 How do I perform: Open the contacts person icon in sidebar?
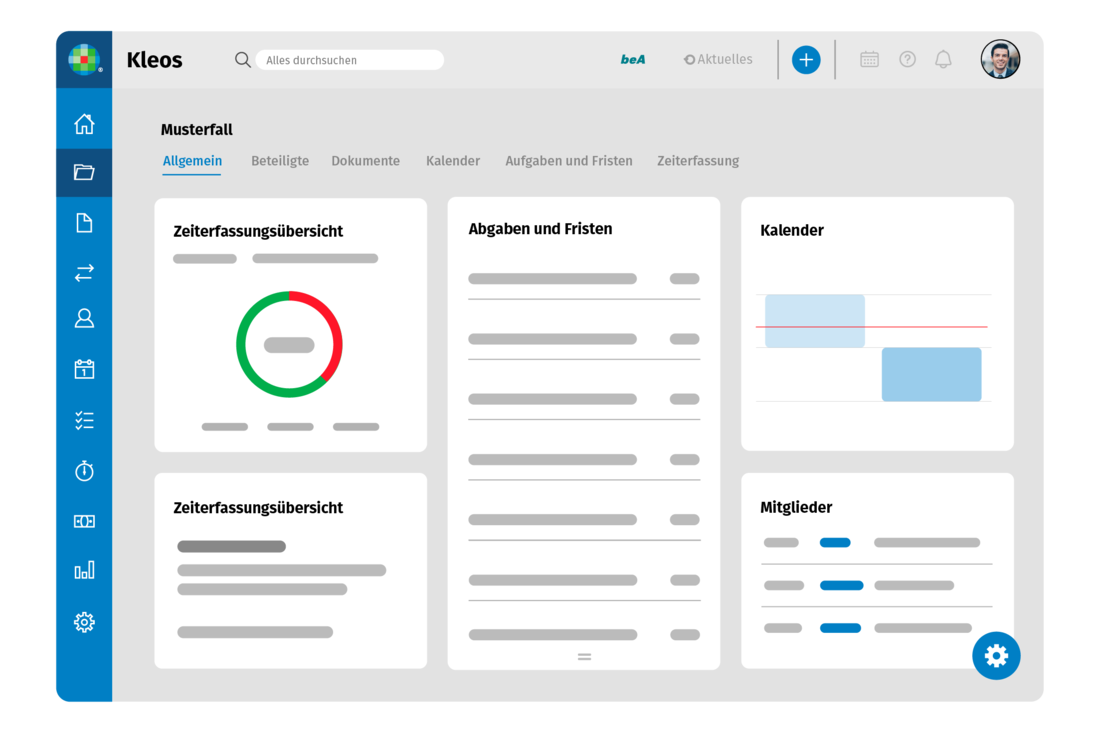pos(84,319)
